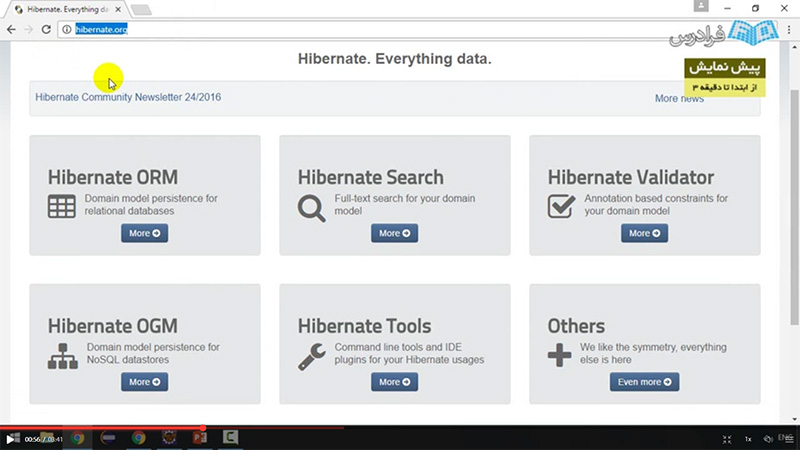The image size is (800, 450).
Task: Open fullscreen mode for the video
Action: tap(727, 439)
